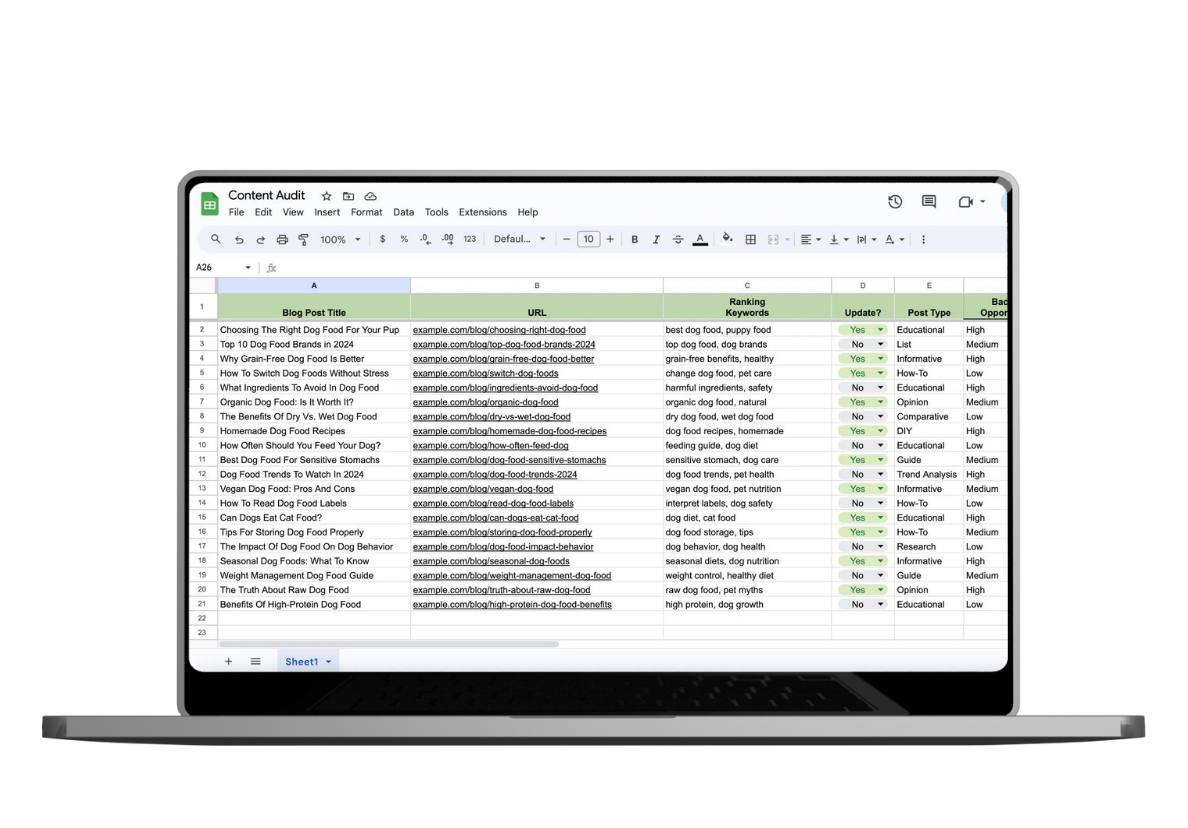Expand the Name box dropdown arrow

point(248,268)
